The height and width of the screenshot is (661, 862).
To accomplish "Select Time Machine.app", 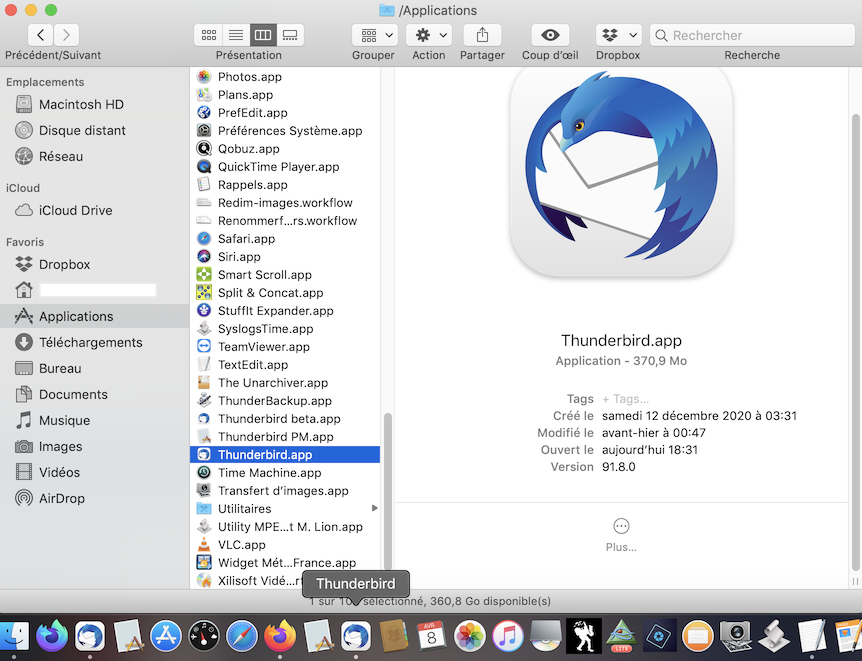I will [285, 472].
